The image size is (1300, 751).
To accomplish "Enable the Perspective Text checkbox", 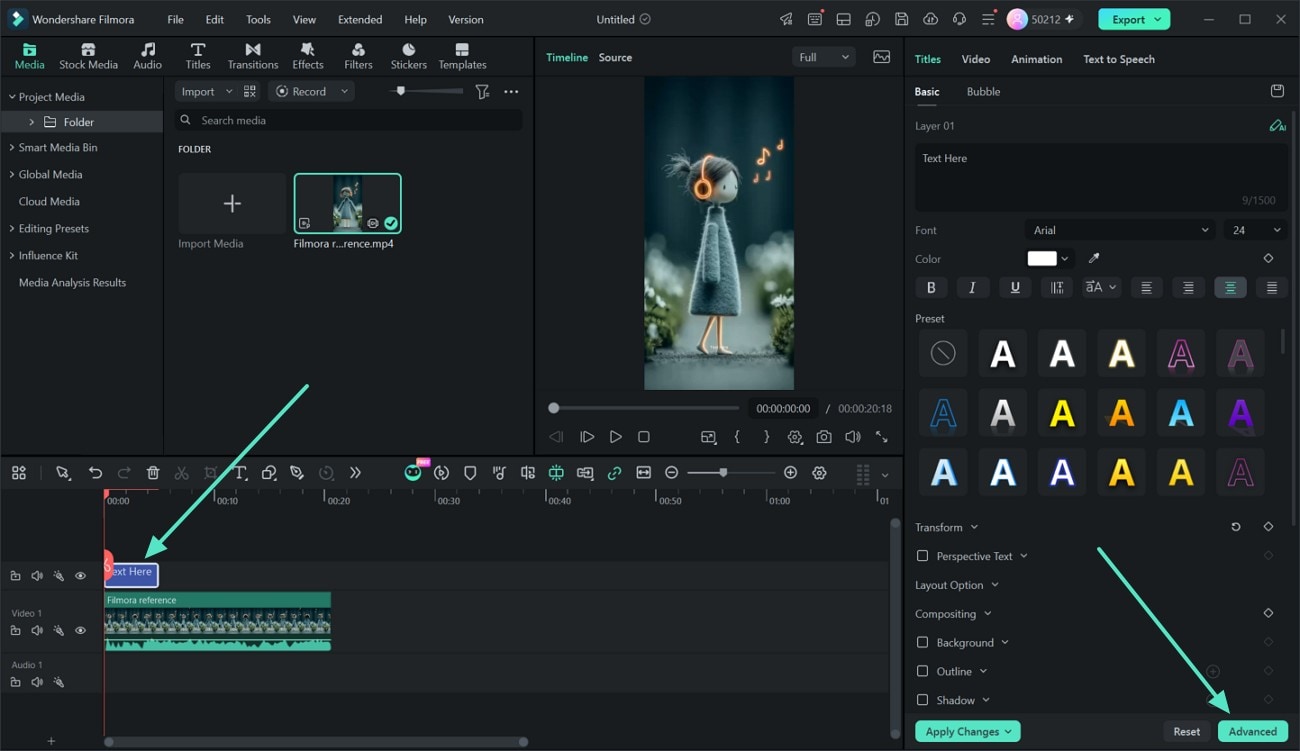I will (x=922, y=556).
